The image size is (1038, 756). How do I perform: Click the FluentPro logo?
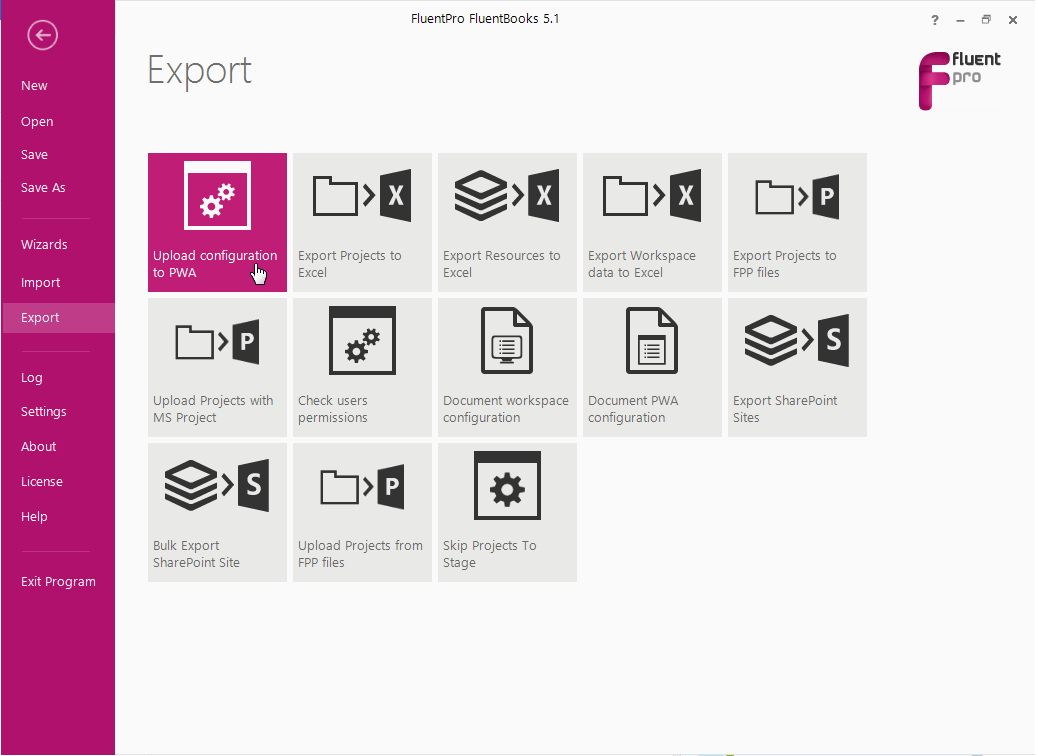tap(959, 80)
